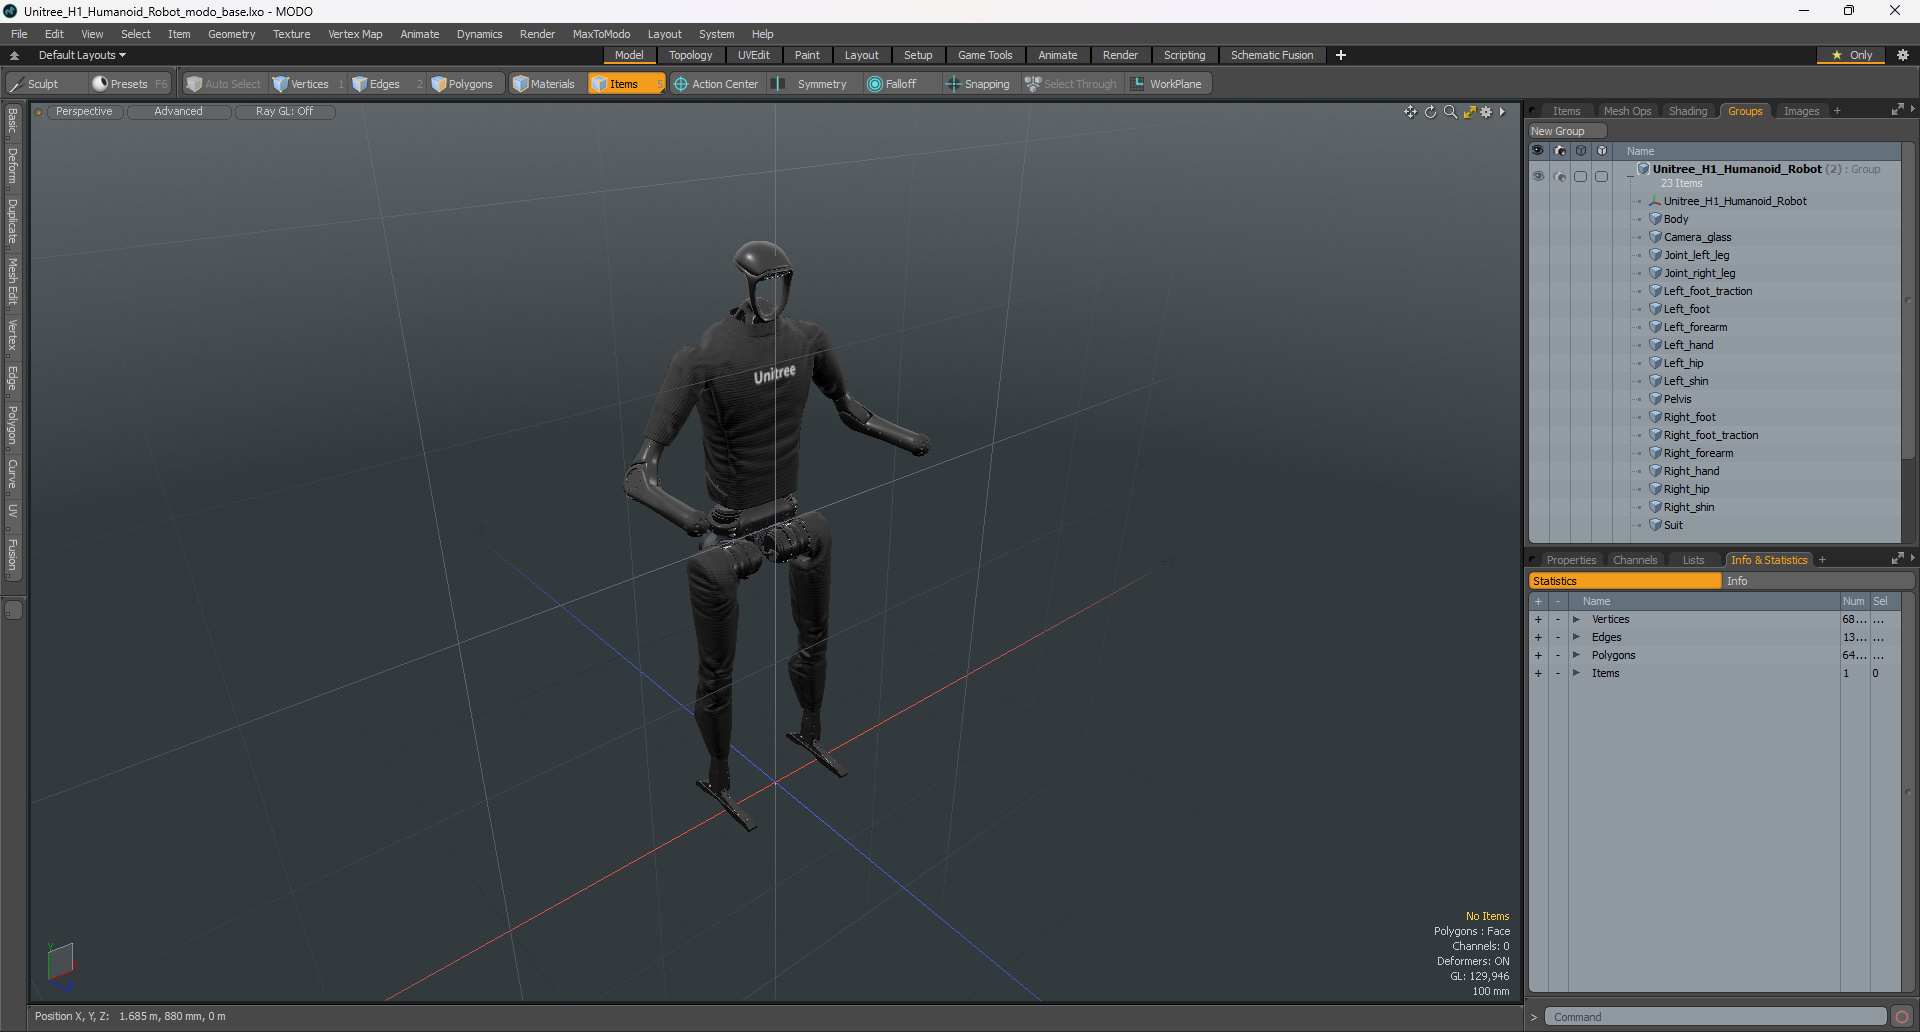Expand the Items statistics row
The width and height of the screenshot is (1920, 1032).
[x=1576, y=673]
